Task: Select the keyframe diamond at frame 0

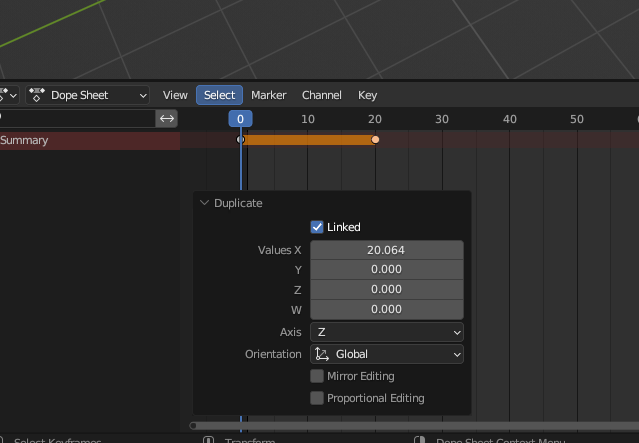Action: pyautogui.click(x=240, y=140)
